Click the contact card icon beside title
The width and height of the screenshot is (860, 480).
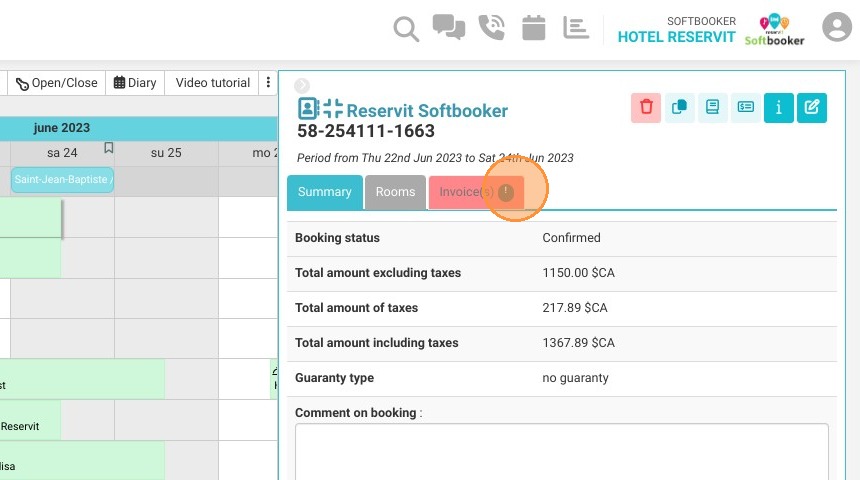[308, 109]
